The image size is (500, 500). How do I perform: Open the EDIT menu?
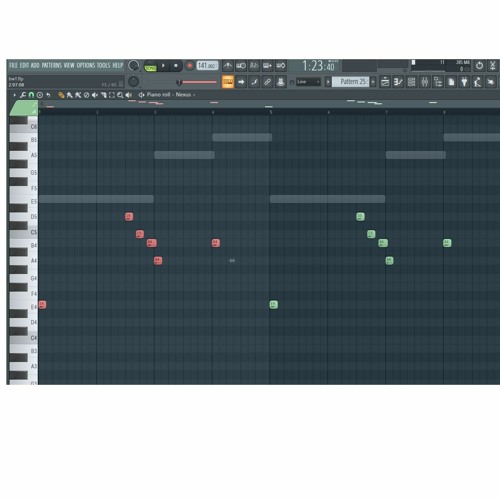coord(24,65)
